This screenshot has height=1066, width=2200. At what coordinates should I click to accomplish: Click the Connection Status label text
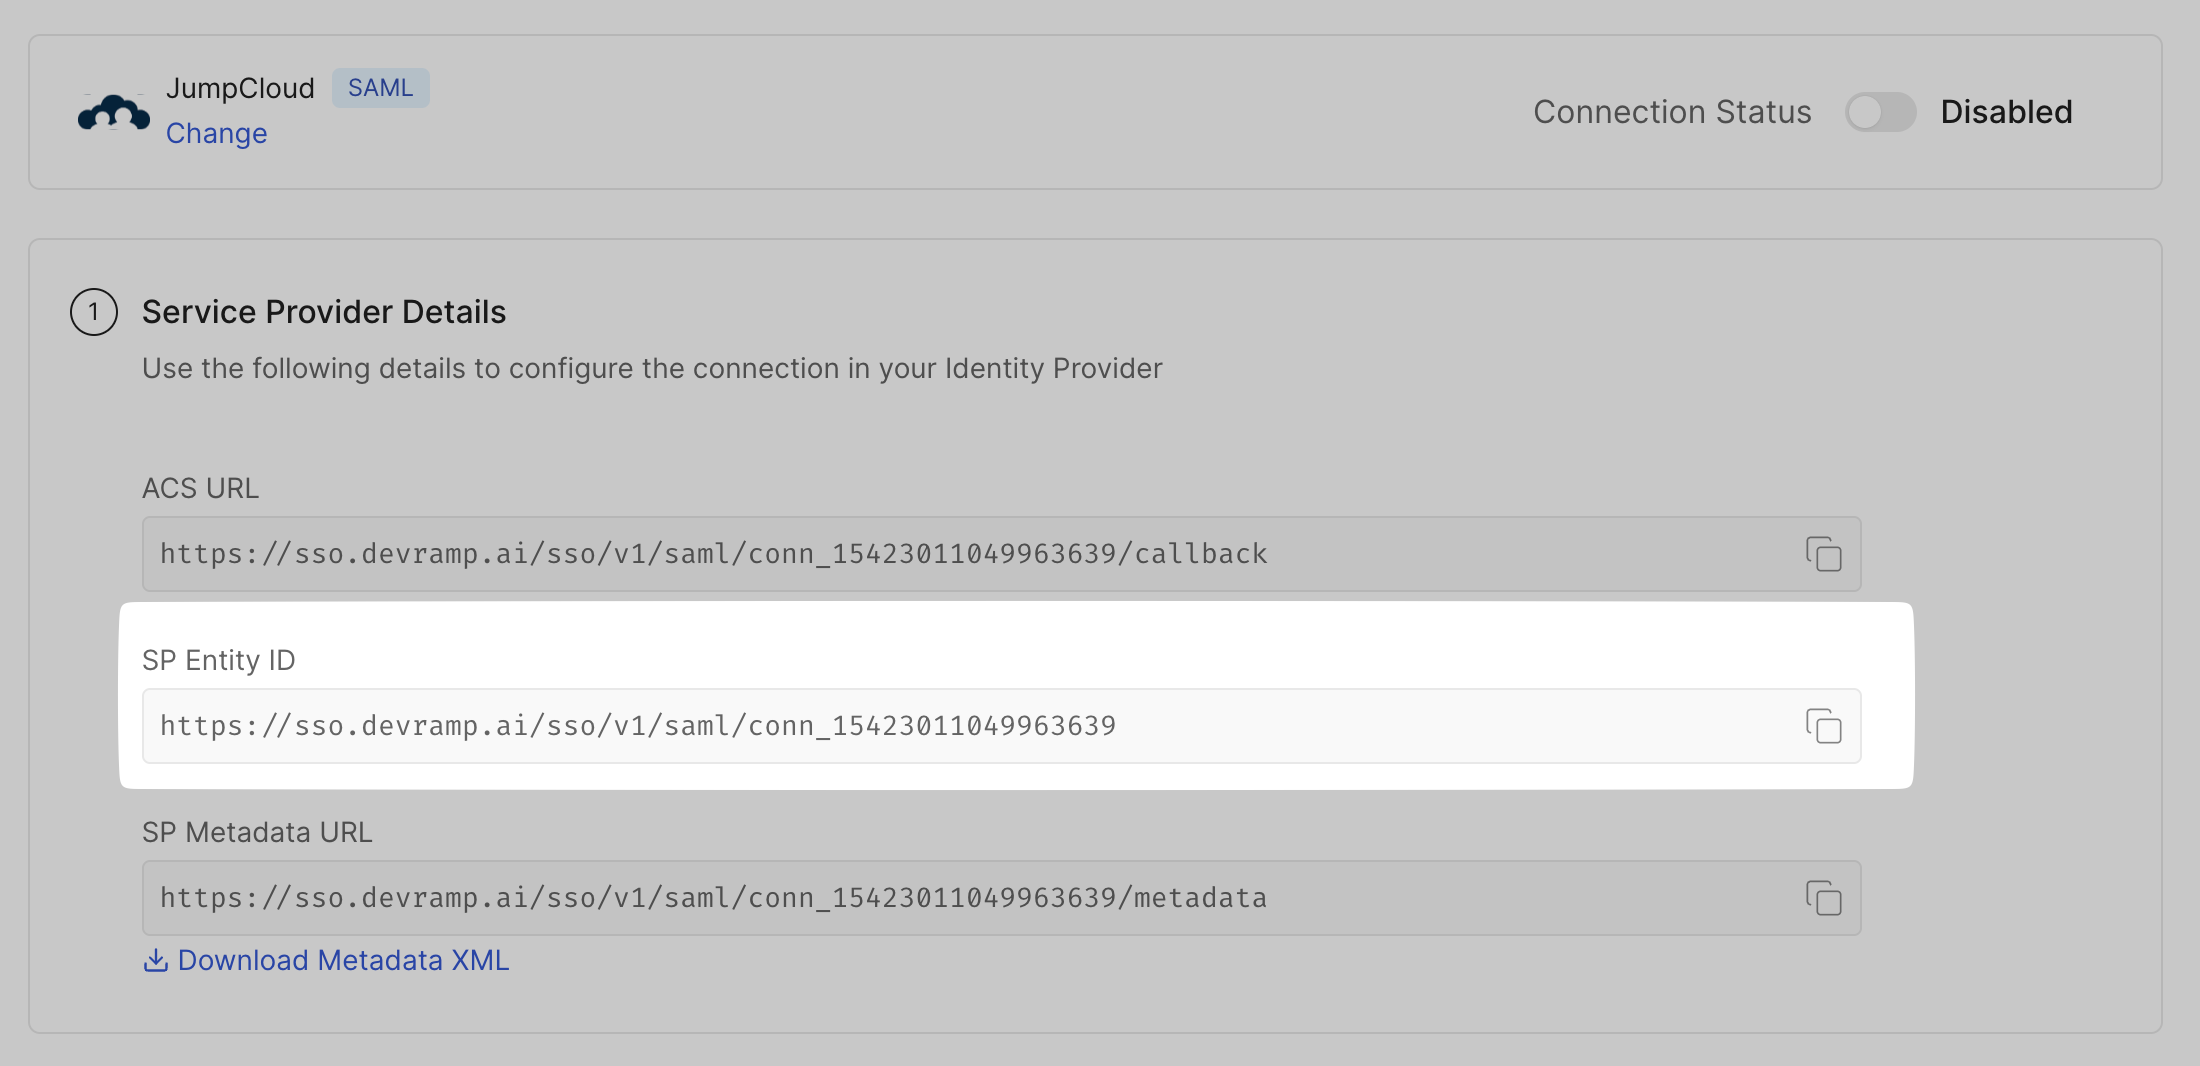tap(1671, 112)
